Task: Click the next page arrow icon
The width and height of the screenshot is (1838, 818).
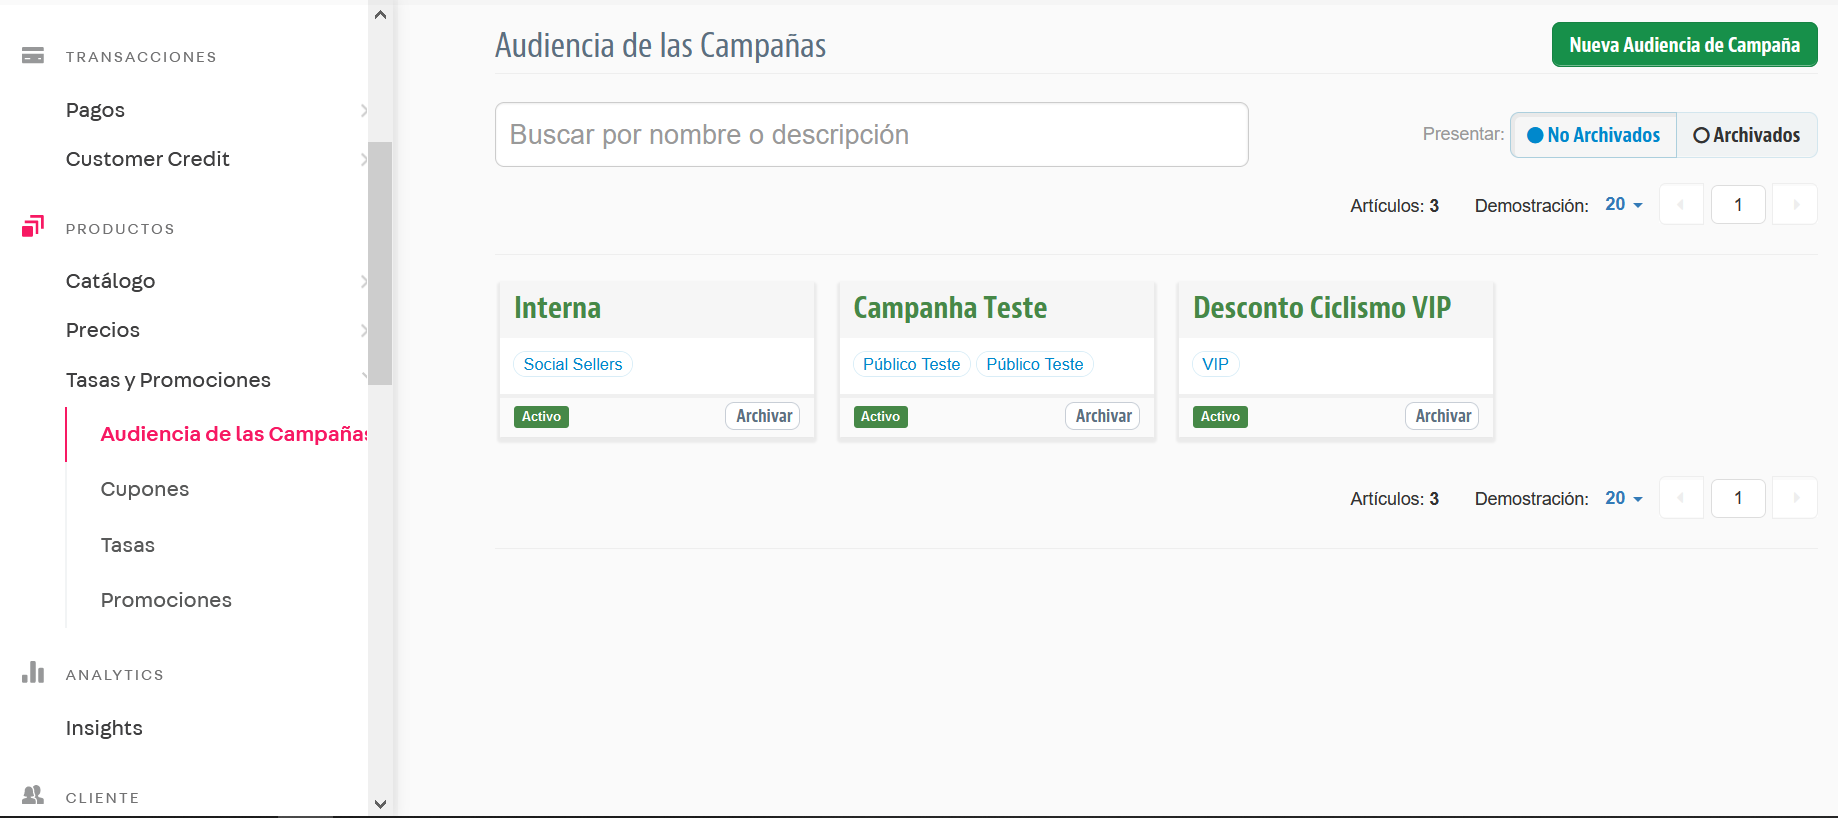Action: [x=1794, y=204]
